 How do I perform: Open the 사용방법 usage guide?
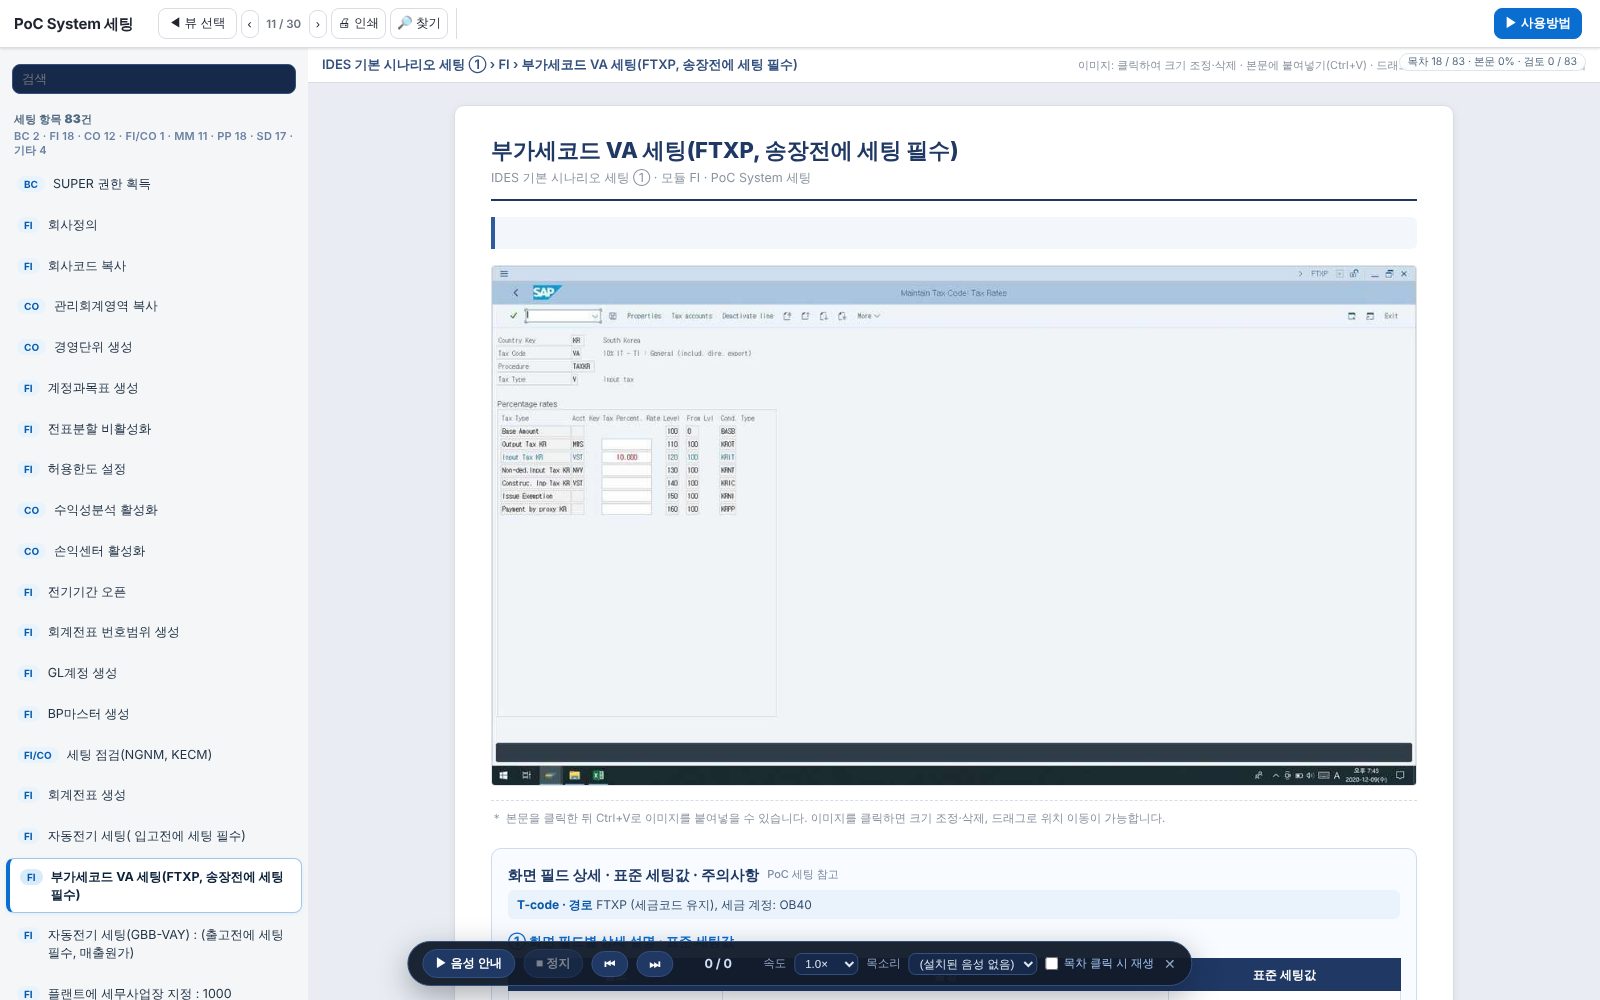point(1537,23)
